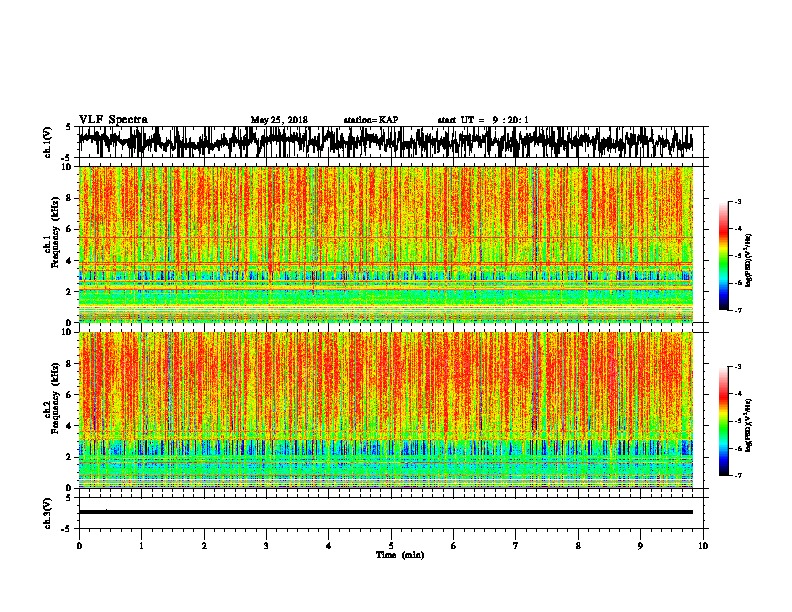This screenshot has height=612, width=792.
Task: Click the "-7" label on ch.1 color bar
Action: coord(738,311)
